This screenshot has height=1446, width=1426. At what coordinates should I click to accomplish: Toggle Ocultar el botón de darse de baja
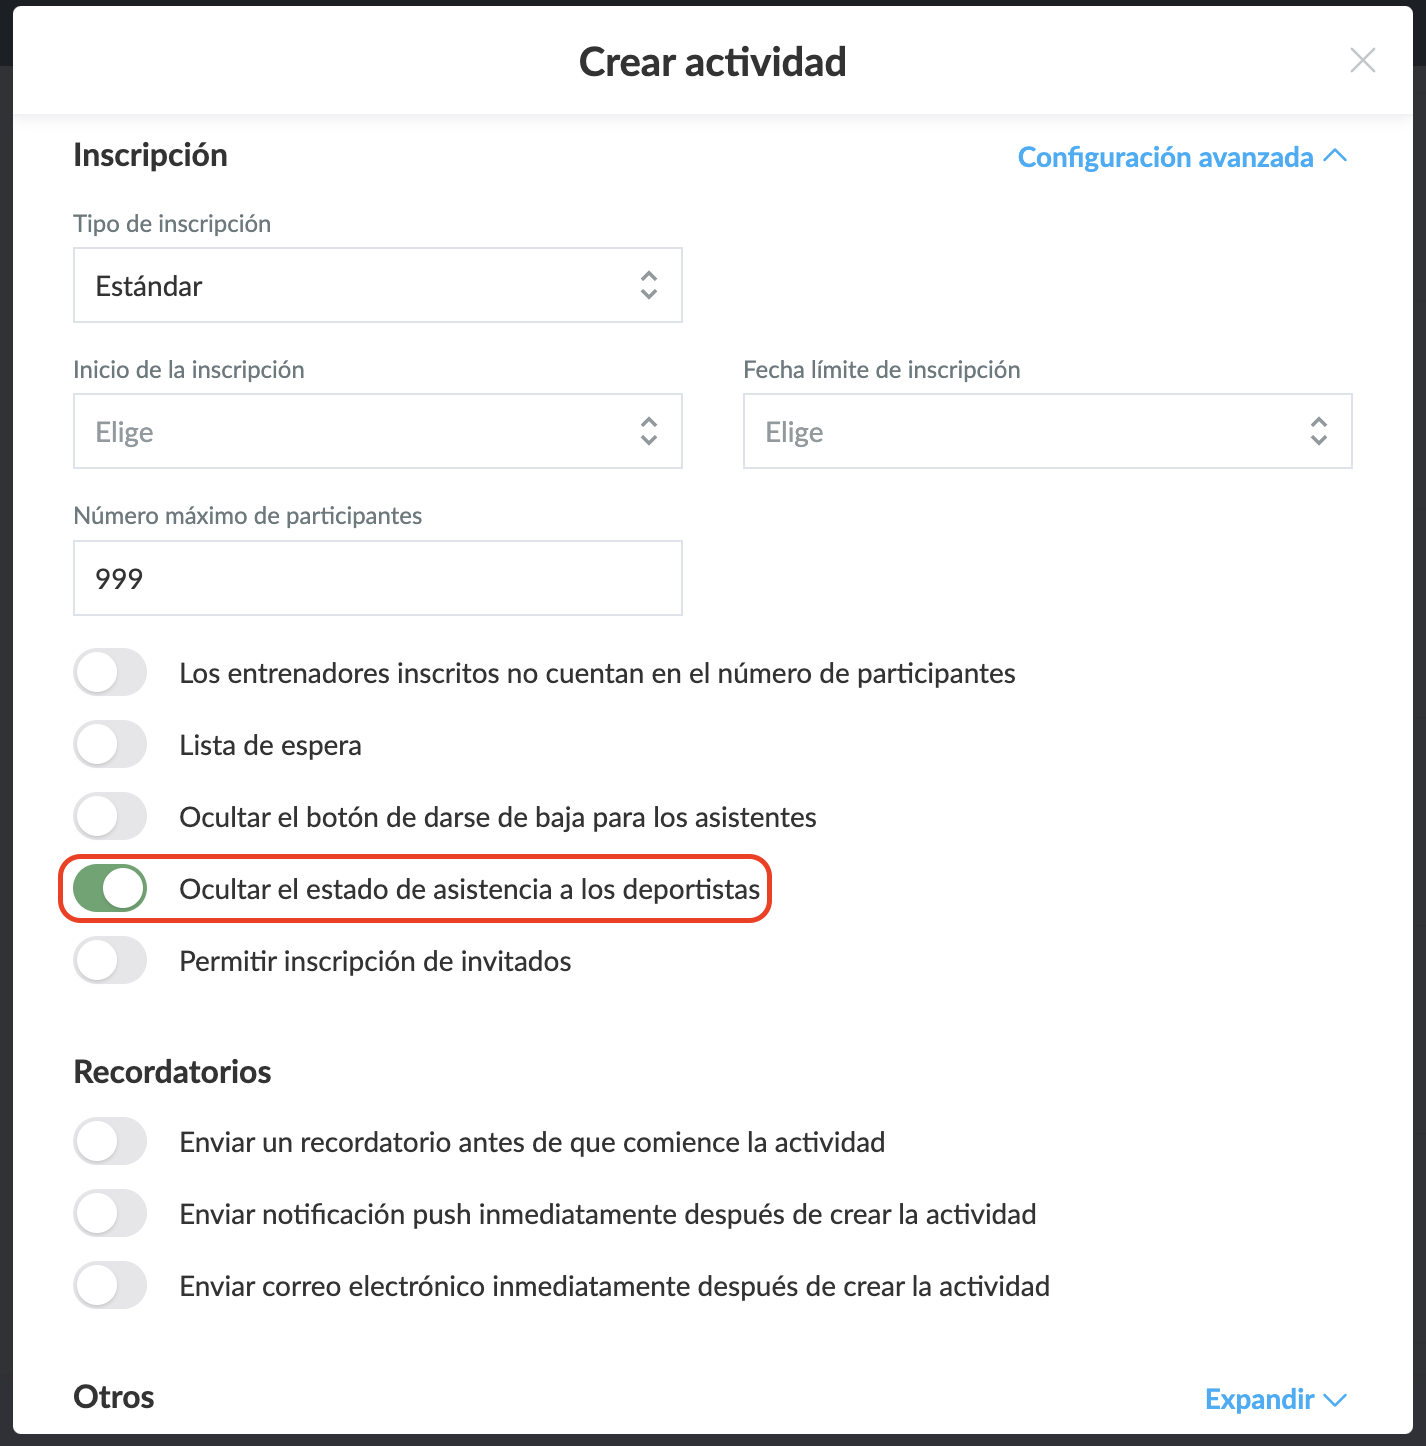(110, 817)
